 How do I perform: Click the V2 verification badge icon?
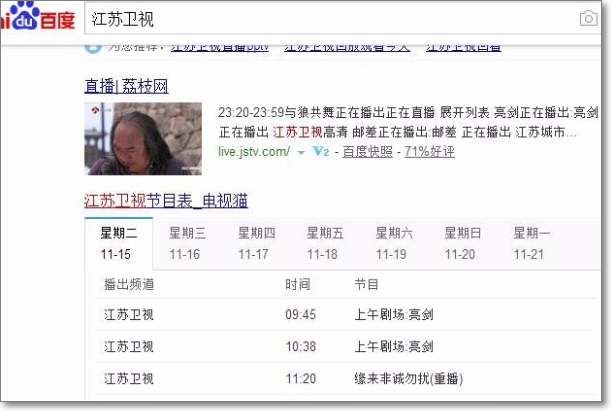coord(321,152)
